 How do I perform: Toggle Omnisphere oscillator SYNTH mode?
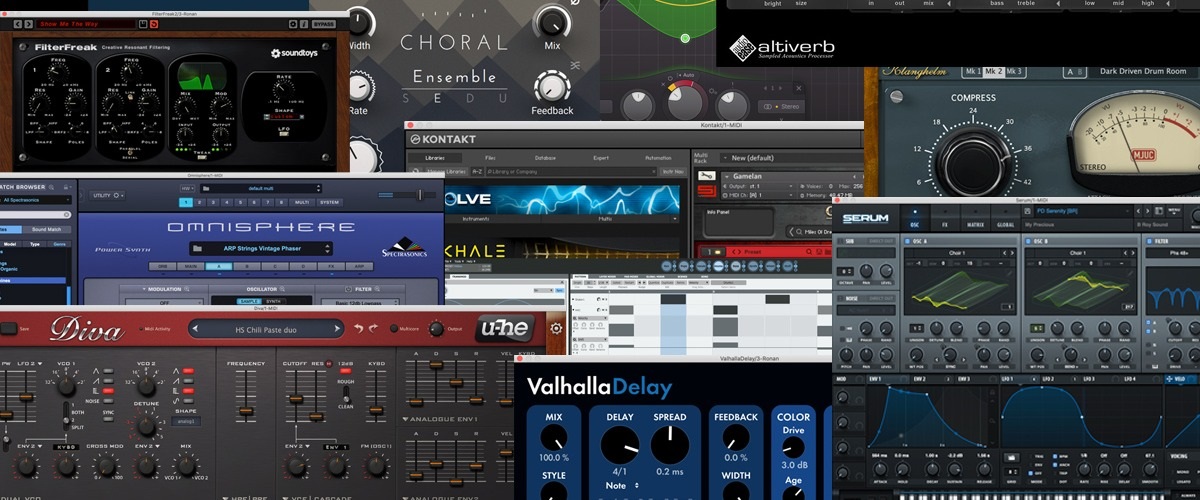coord(273,301)
